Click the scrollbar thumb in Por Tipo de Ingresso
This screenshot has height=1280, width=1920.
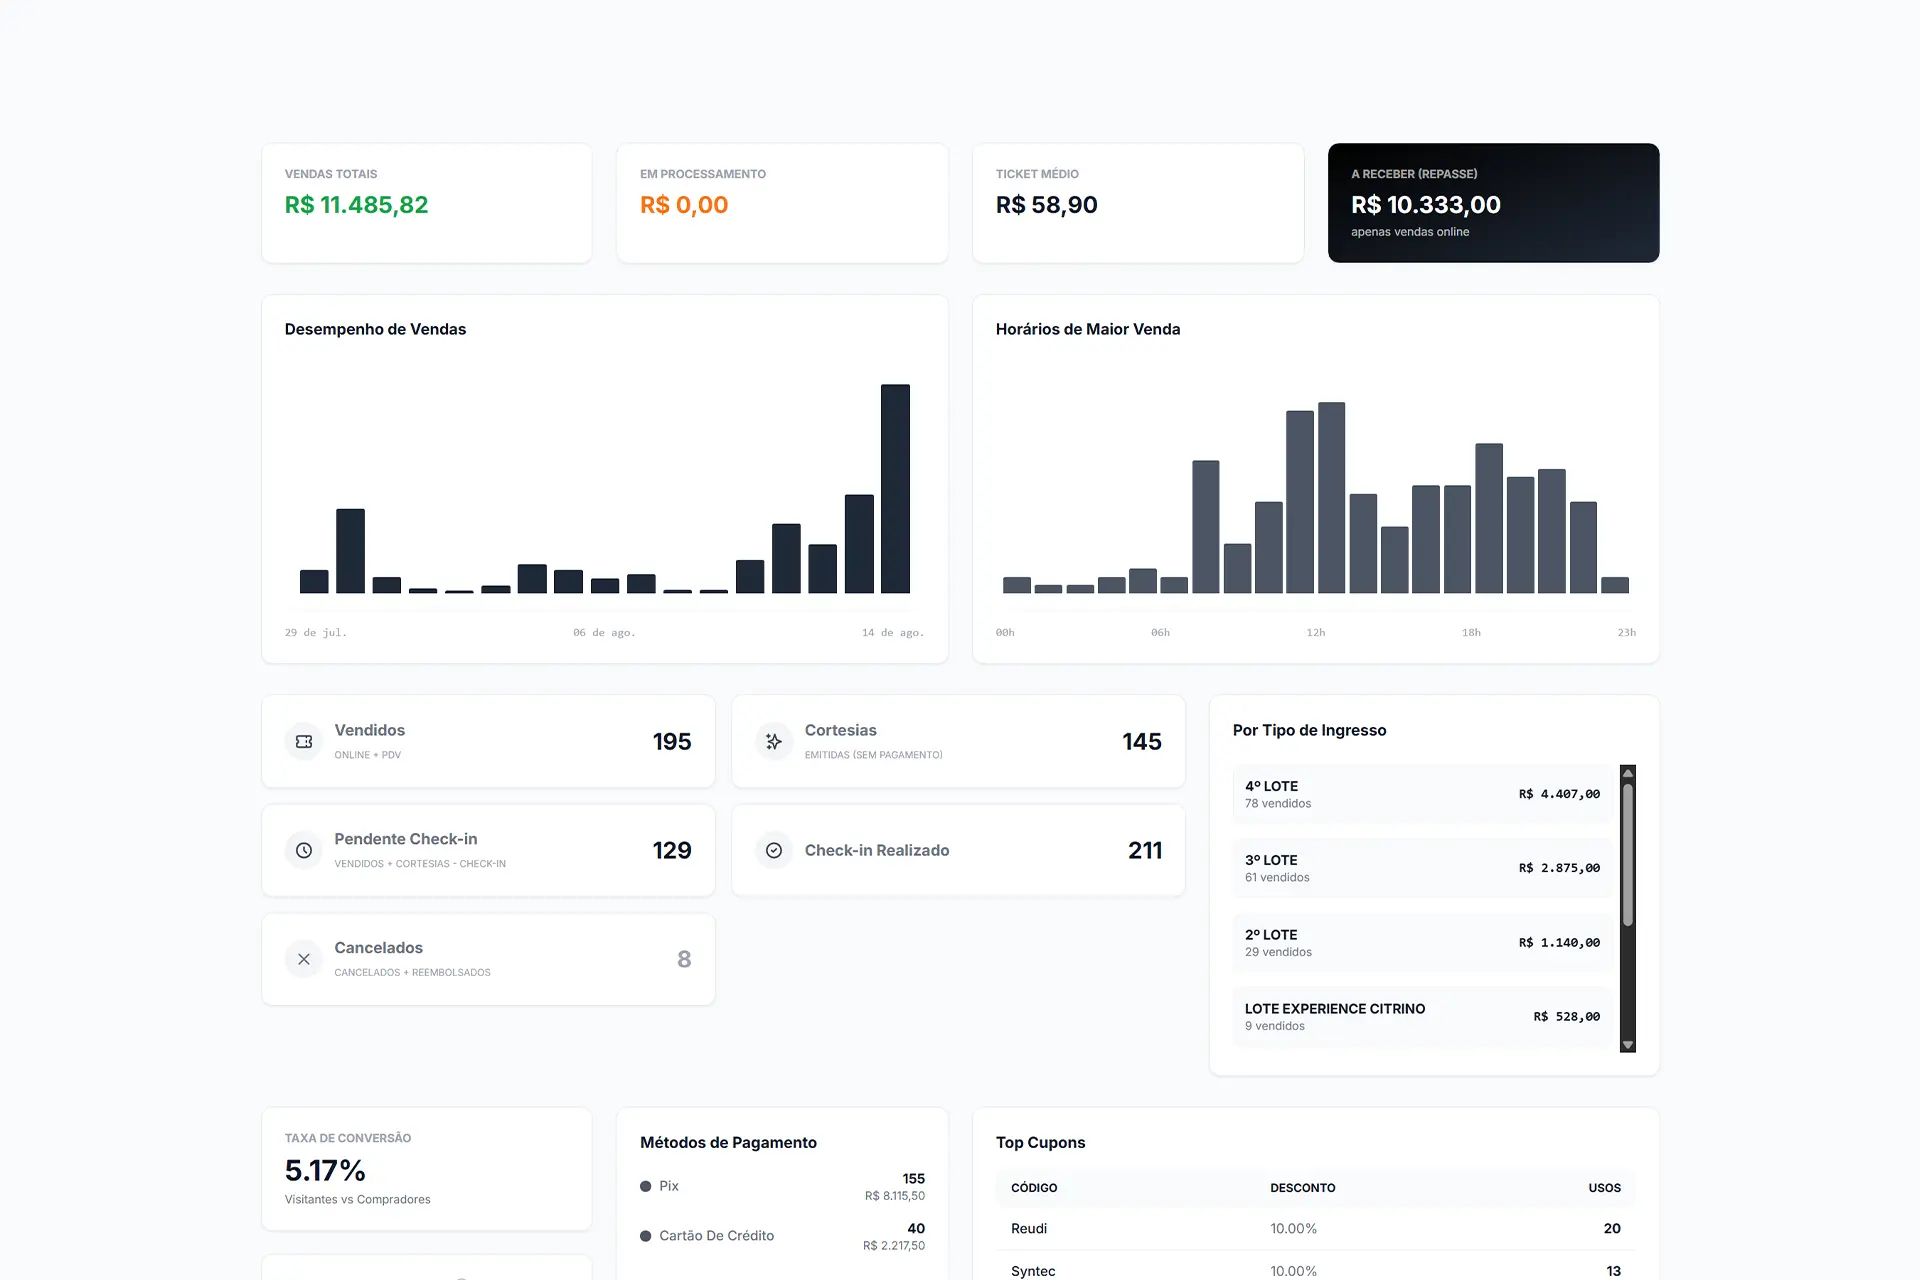(x=1628, y=855)
